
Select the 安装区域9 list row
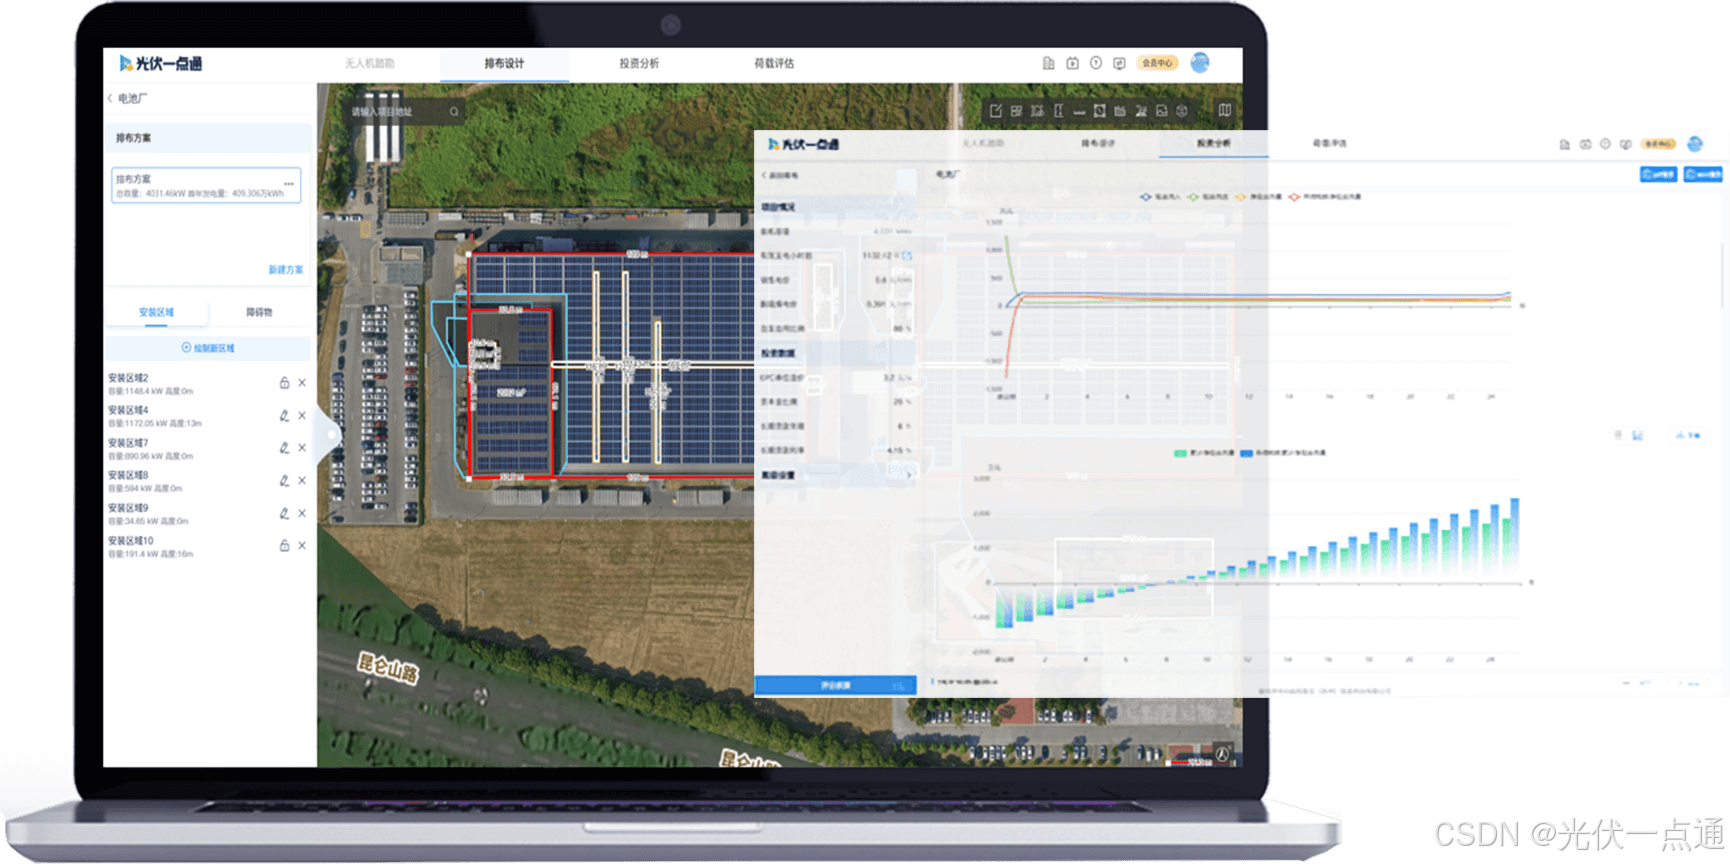tap(208, 514)
